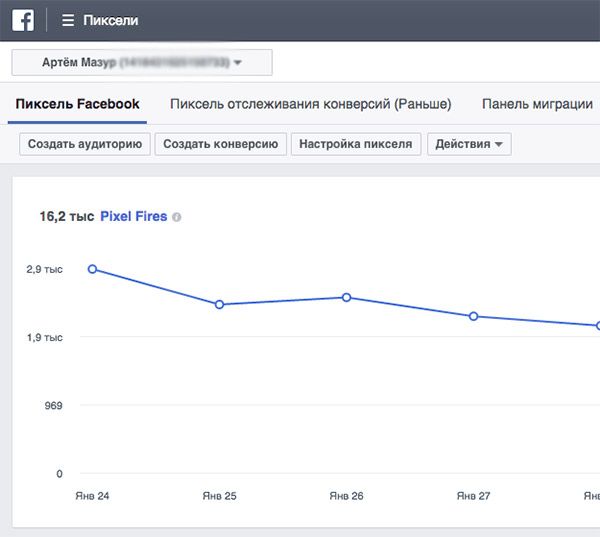The image size is (600, 537).
Task: Click the 1,9 тыс axis label
Action: [x=44, y=338]
